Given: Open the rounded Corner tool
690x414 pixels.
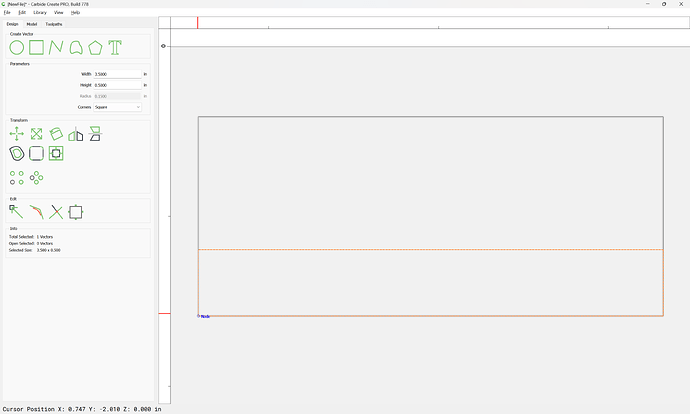Looking at the screenshot, I should click(x=36, y=154).
